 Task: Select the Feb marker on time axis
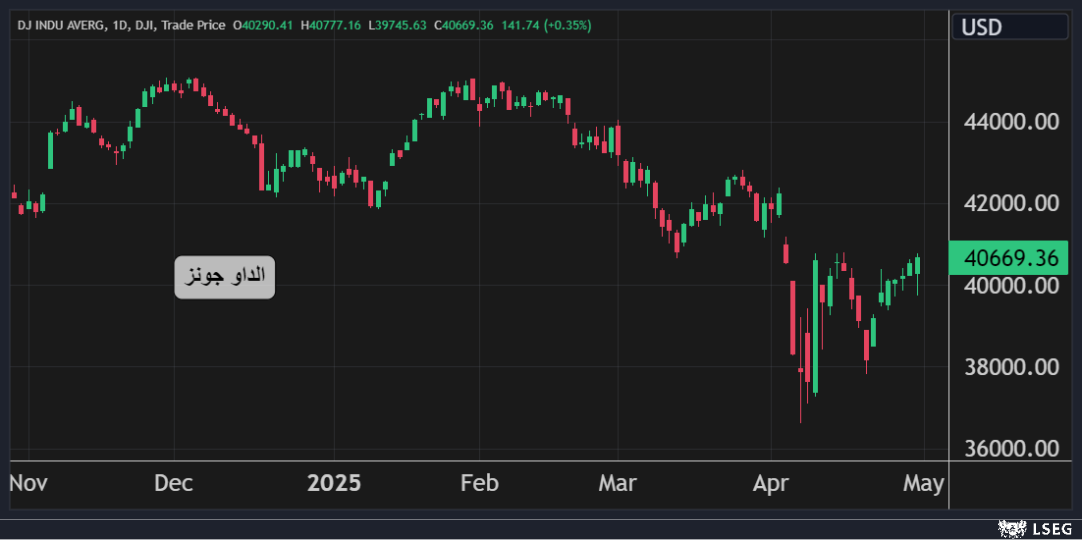tap(479, 484)
